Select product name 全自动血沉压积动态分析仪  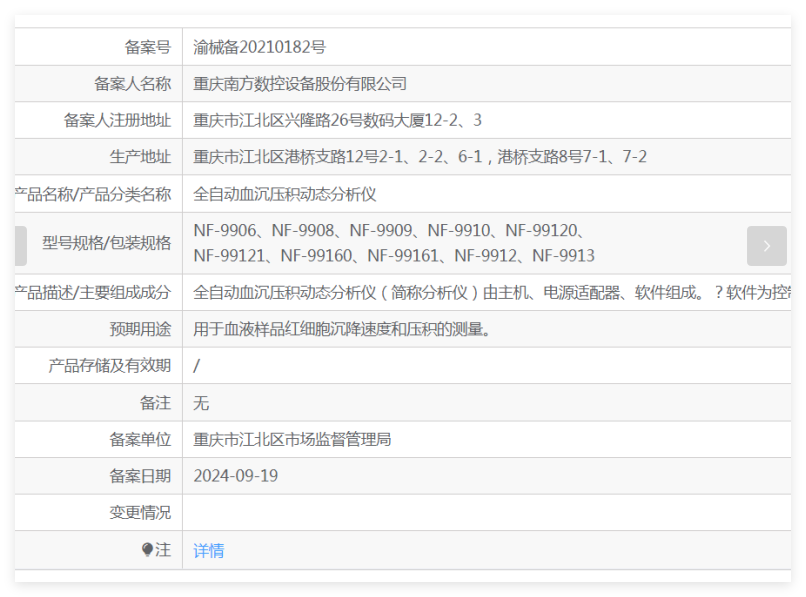coord(285,194)
